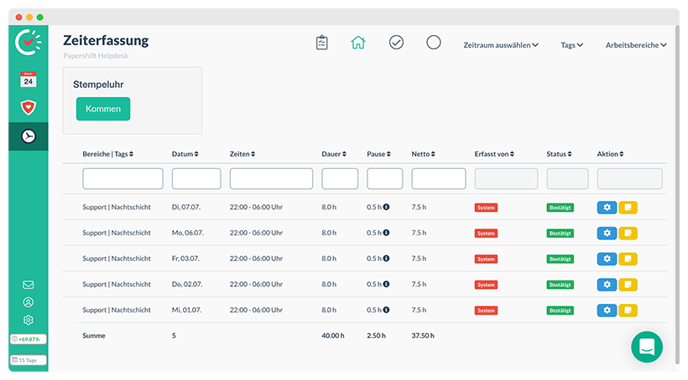Sort by Datum column header
Screen dimensions: 688x380
(x=185, y=154)
